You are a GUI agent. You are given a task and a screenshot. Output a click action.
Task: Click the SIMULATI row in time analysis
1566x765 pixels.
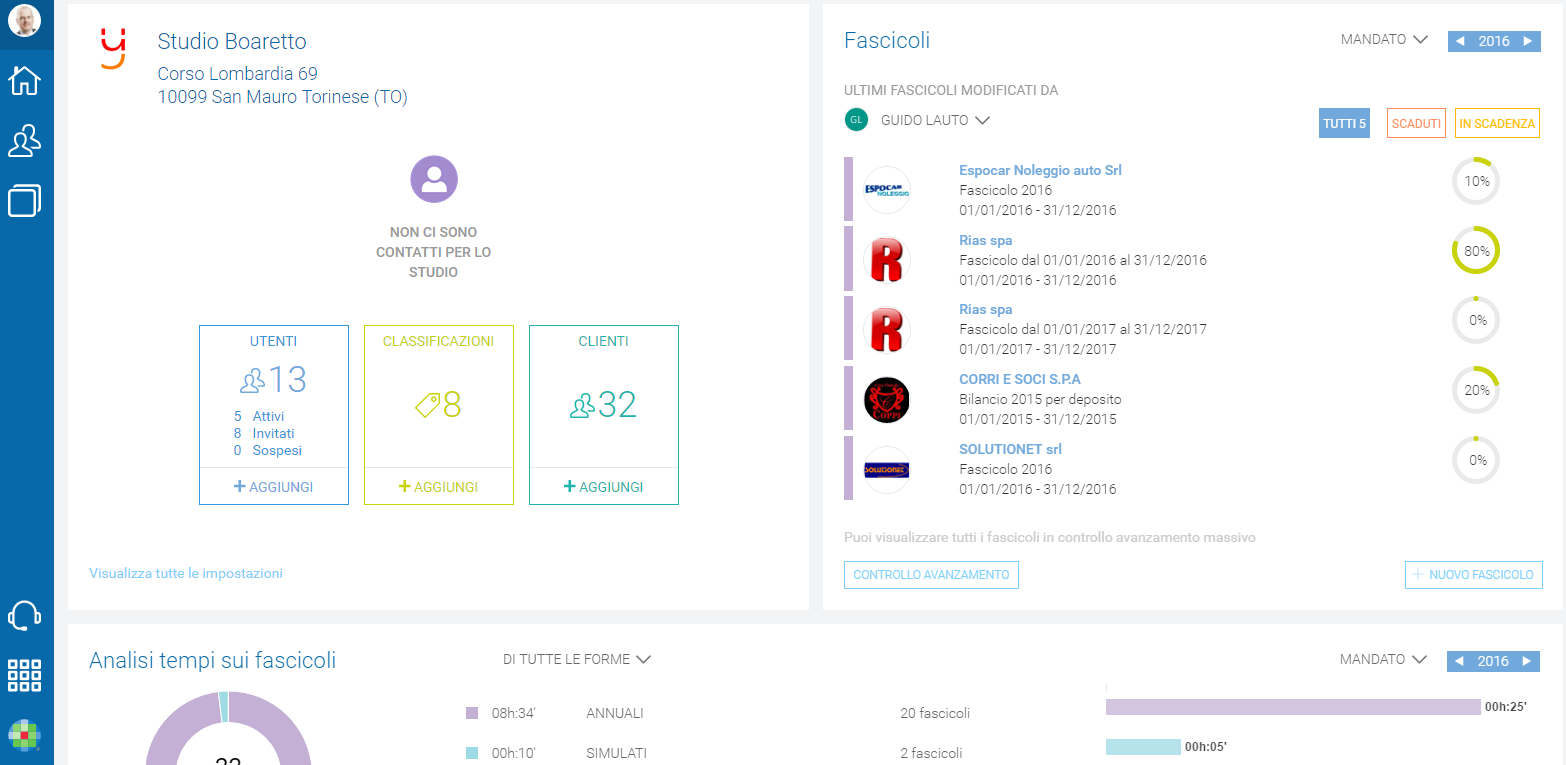tap(714, 753)
